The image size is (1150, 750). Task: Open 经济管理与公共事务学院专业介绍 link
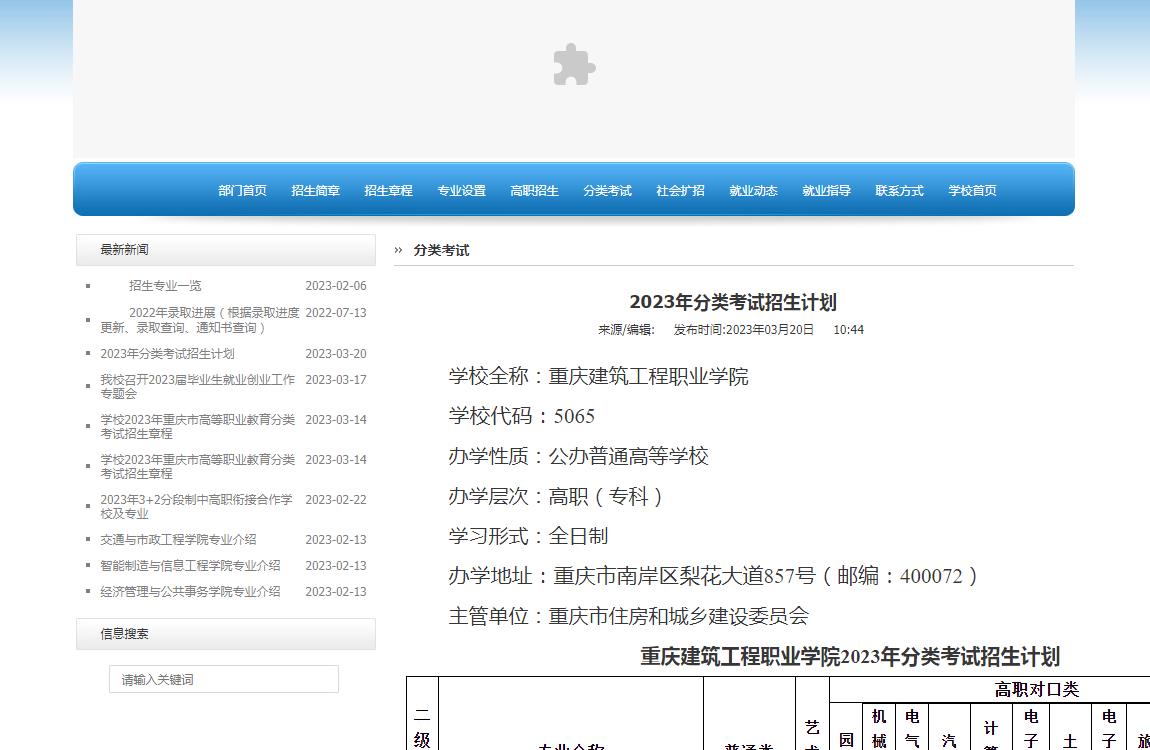click(190, 592)
